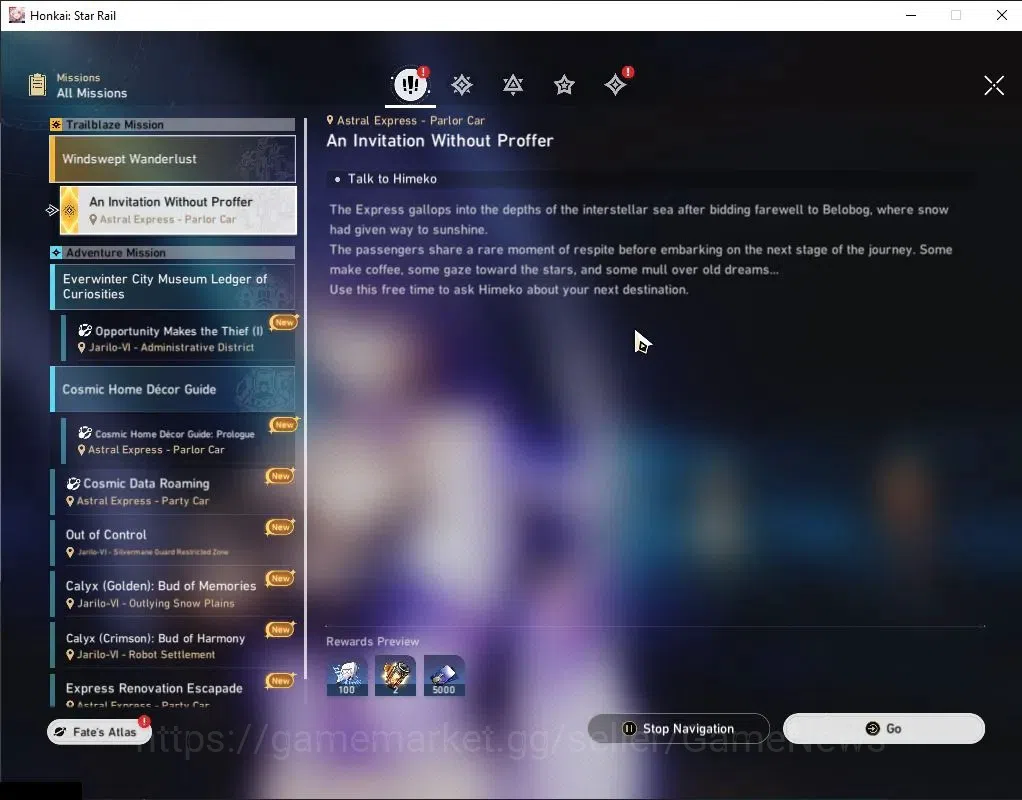Image resolution: width=1022 pixels, height=800 pixels.
Task: Click location pin on Out of Control row
Action: click(x=70, y=552)
